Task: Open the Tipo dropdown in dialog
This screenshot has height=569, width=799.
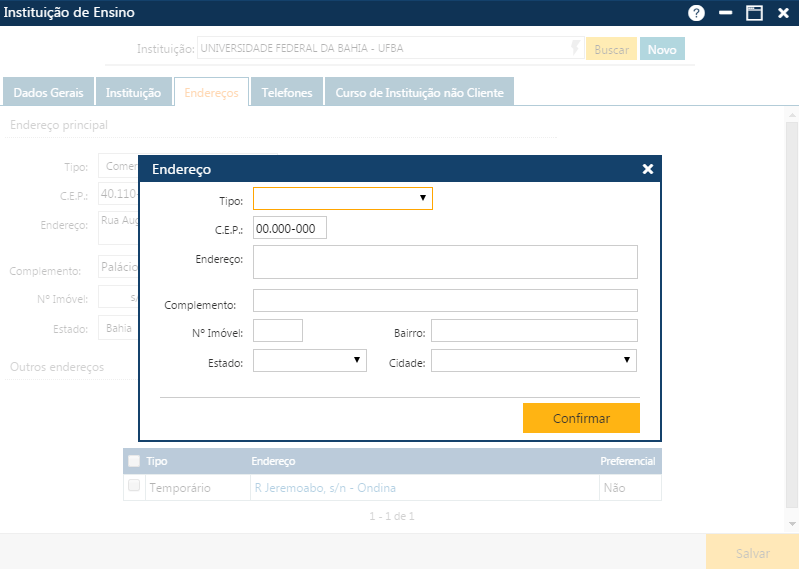Action: point(342,199)
